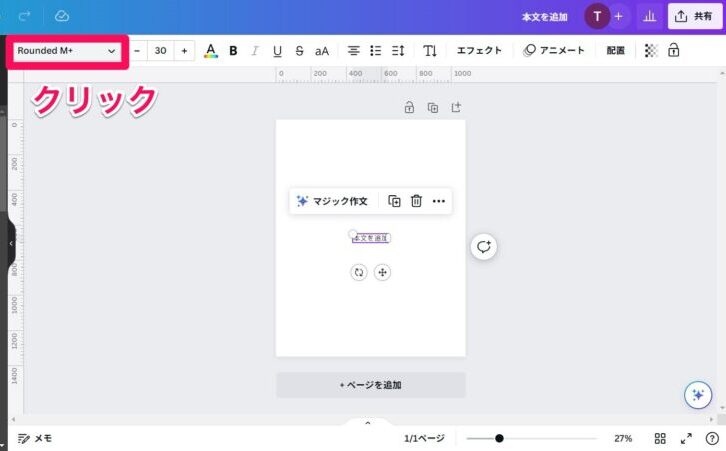Increase font size with plus button

[x=184, y=50]
